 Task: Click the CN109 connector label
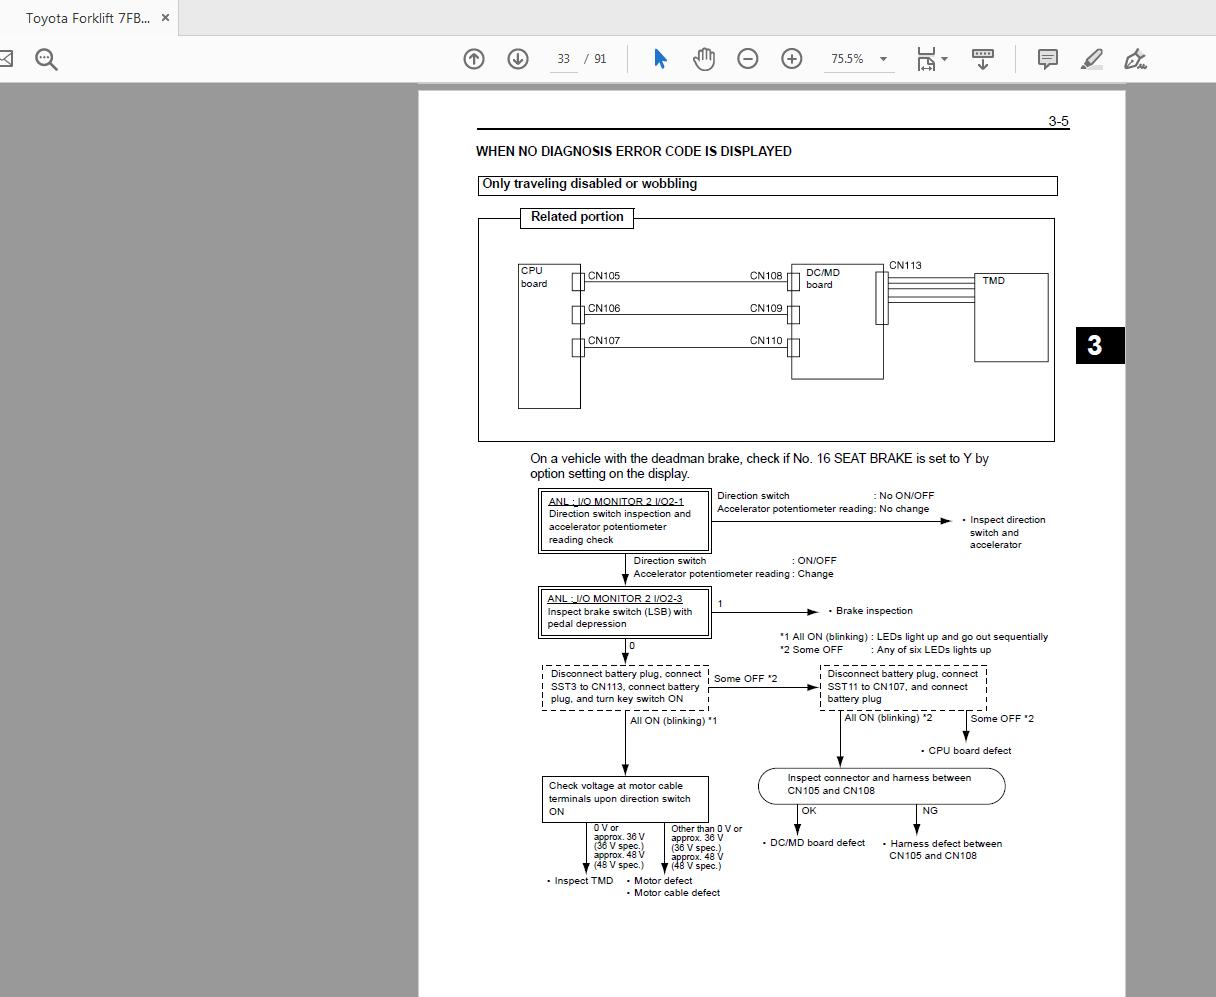[766, 308]
